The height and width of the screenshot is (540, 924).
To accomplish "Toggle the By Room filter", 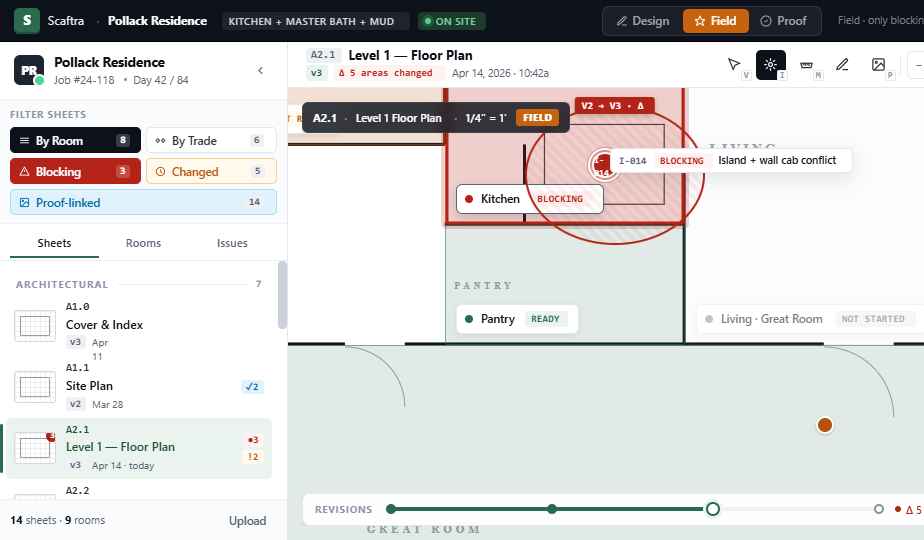I will click(x=75, y=140).
